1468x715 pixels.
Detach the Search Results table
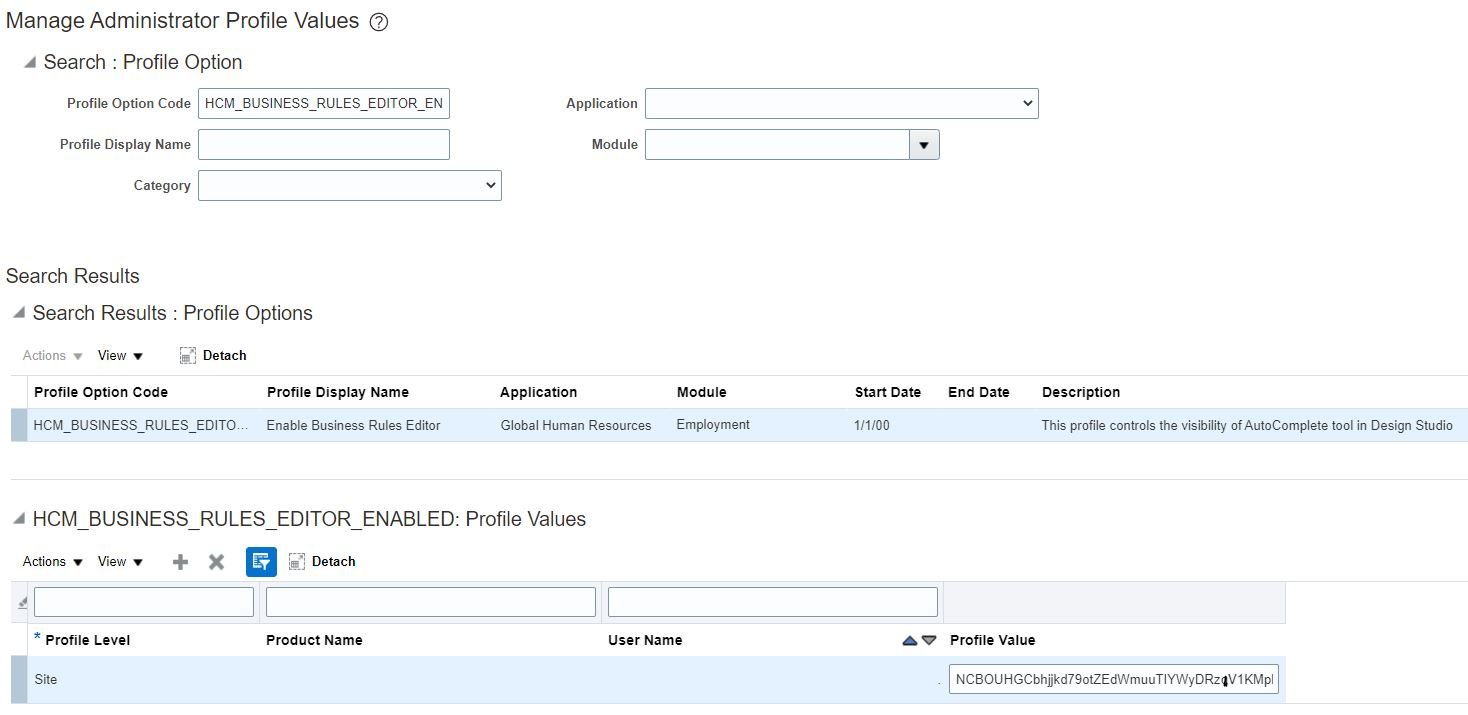(212, 355)
